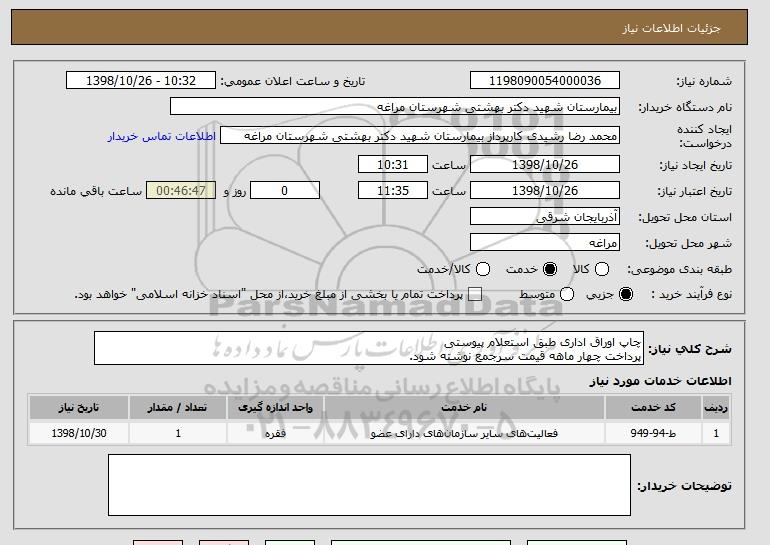
Task: Click the need number field 1198090054000036
Action: pos(545,81)
